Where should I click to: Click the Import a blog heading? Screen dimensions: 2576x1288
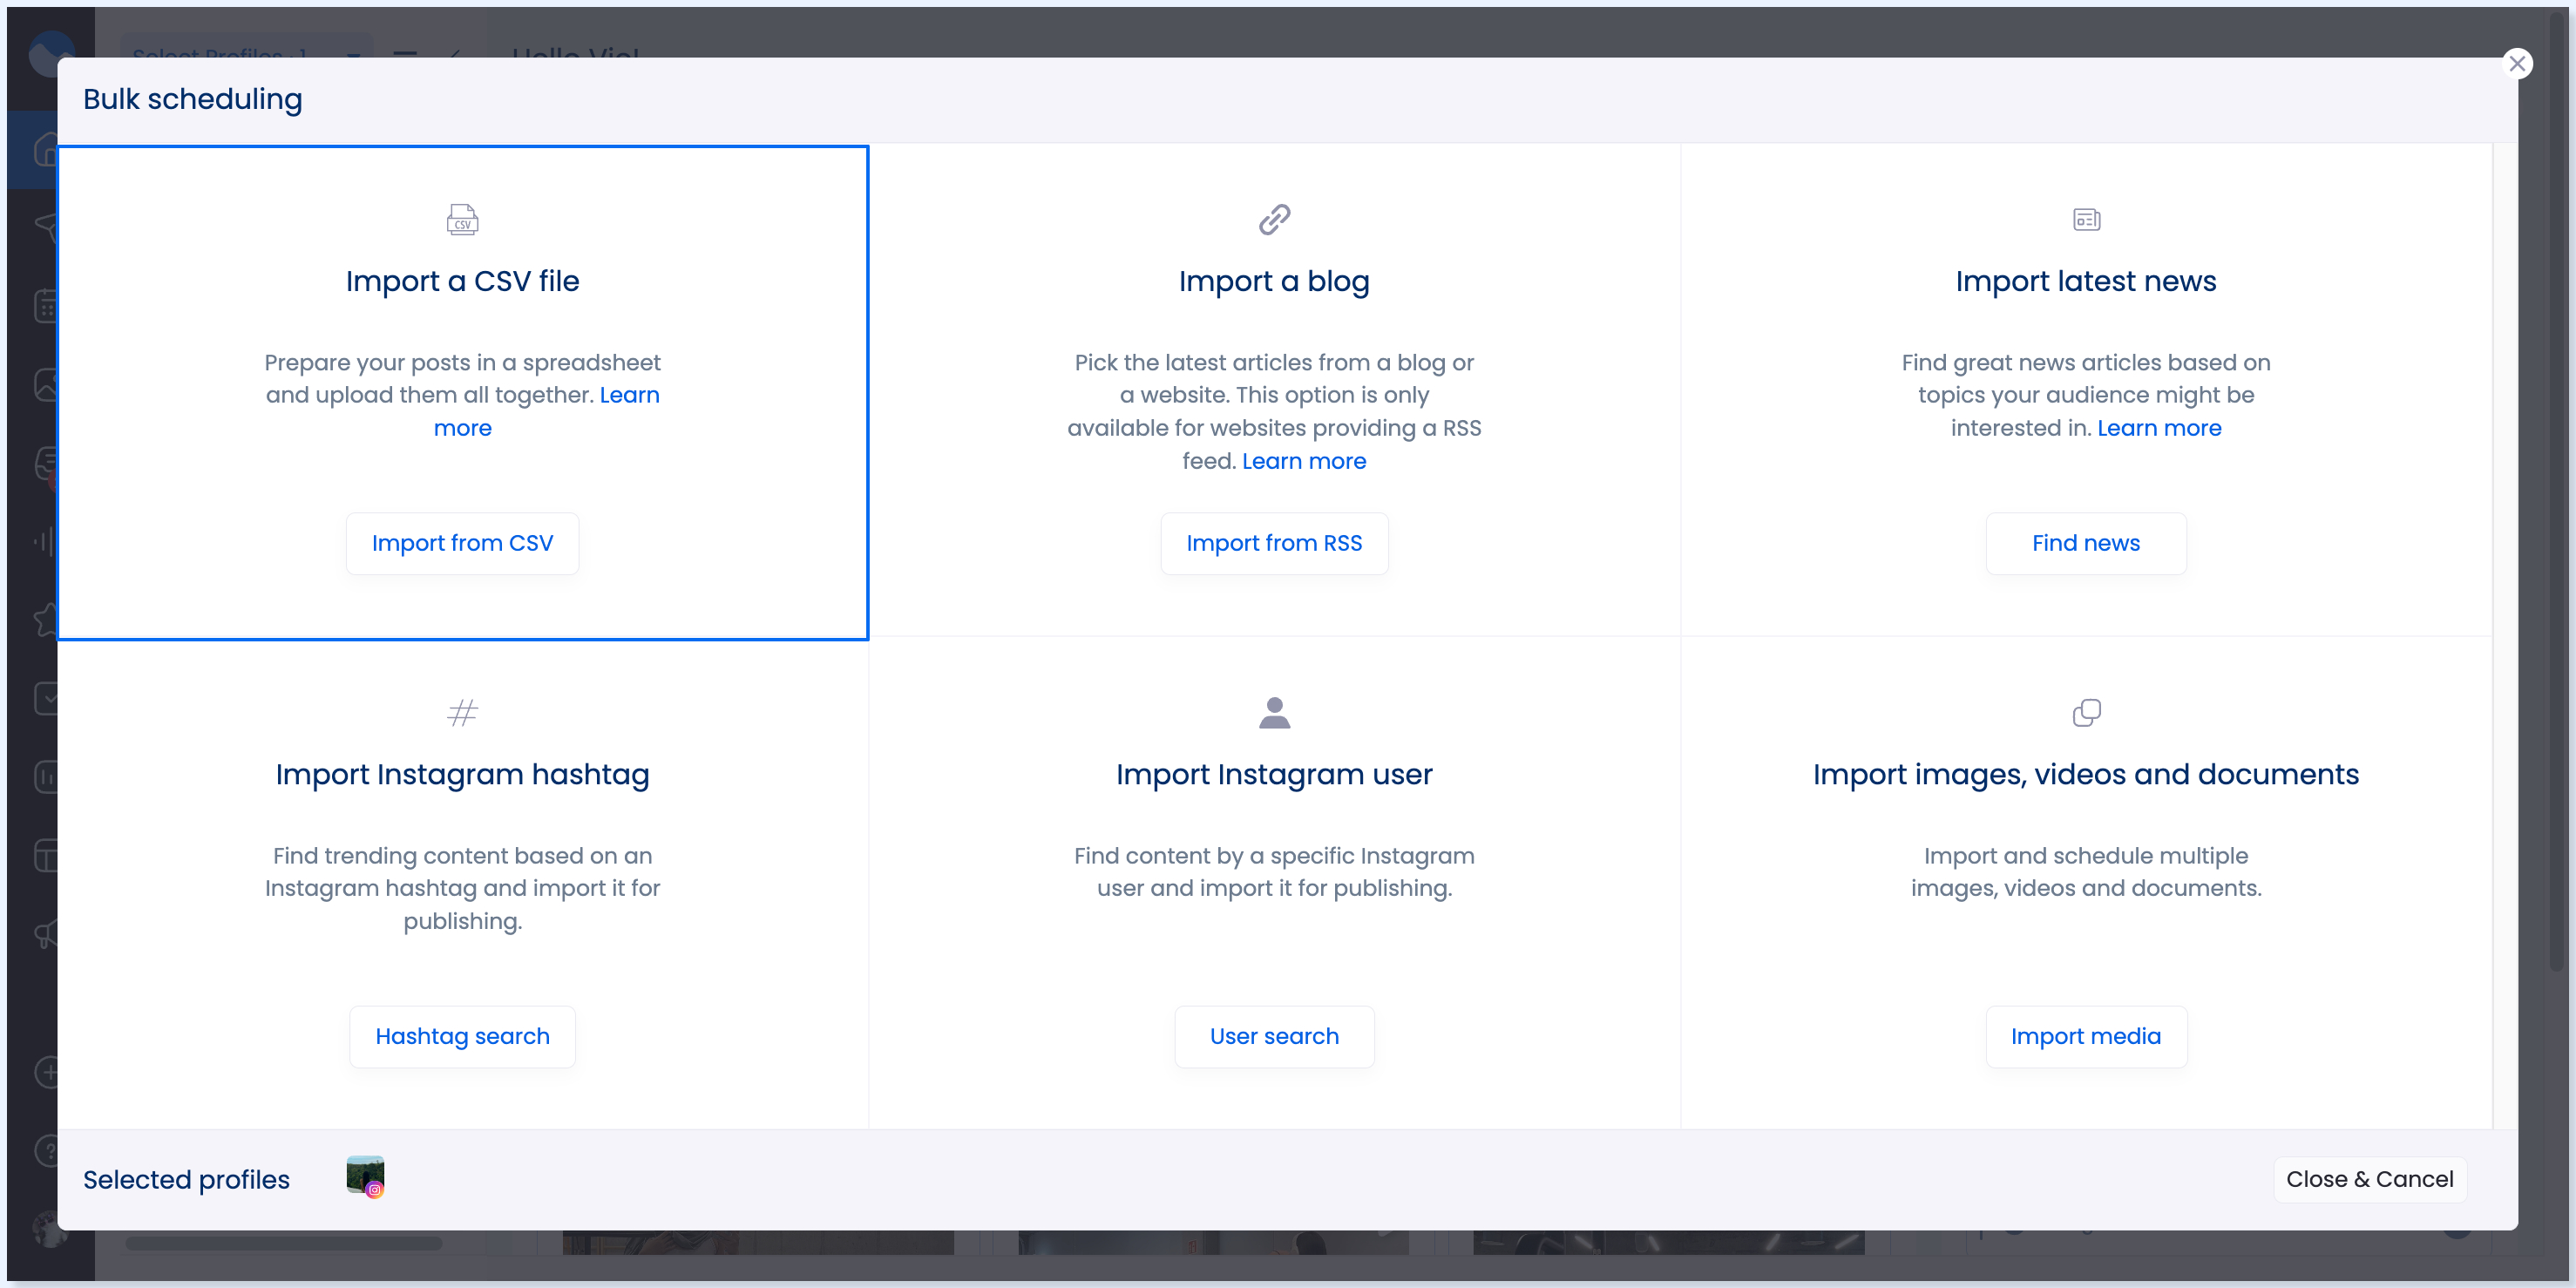point(1274,282)
